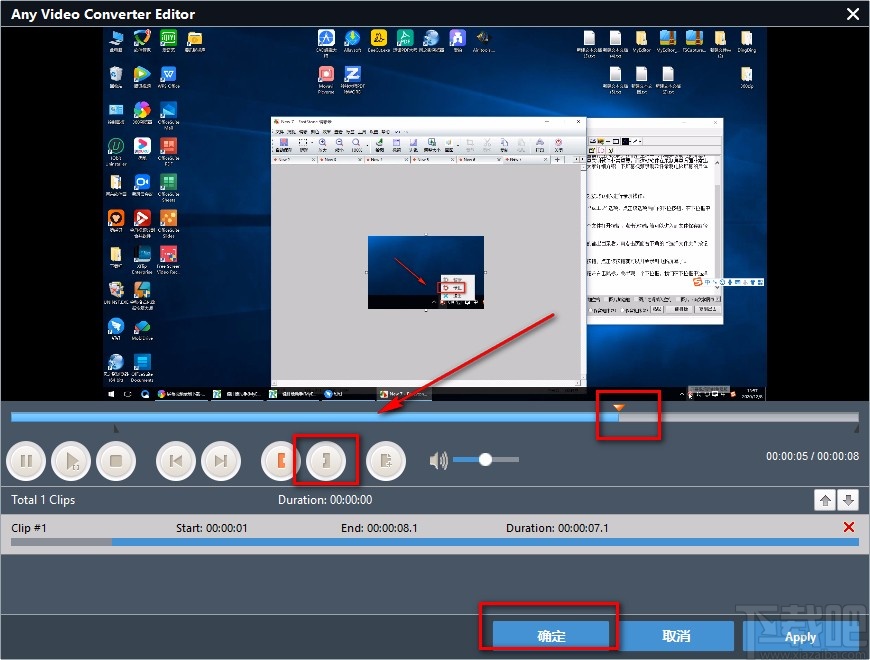Mute audio via the speaker icon
This screenshot has height=660, width=870.
pos(437,459)
